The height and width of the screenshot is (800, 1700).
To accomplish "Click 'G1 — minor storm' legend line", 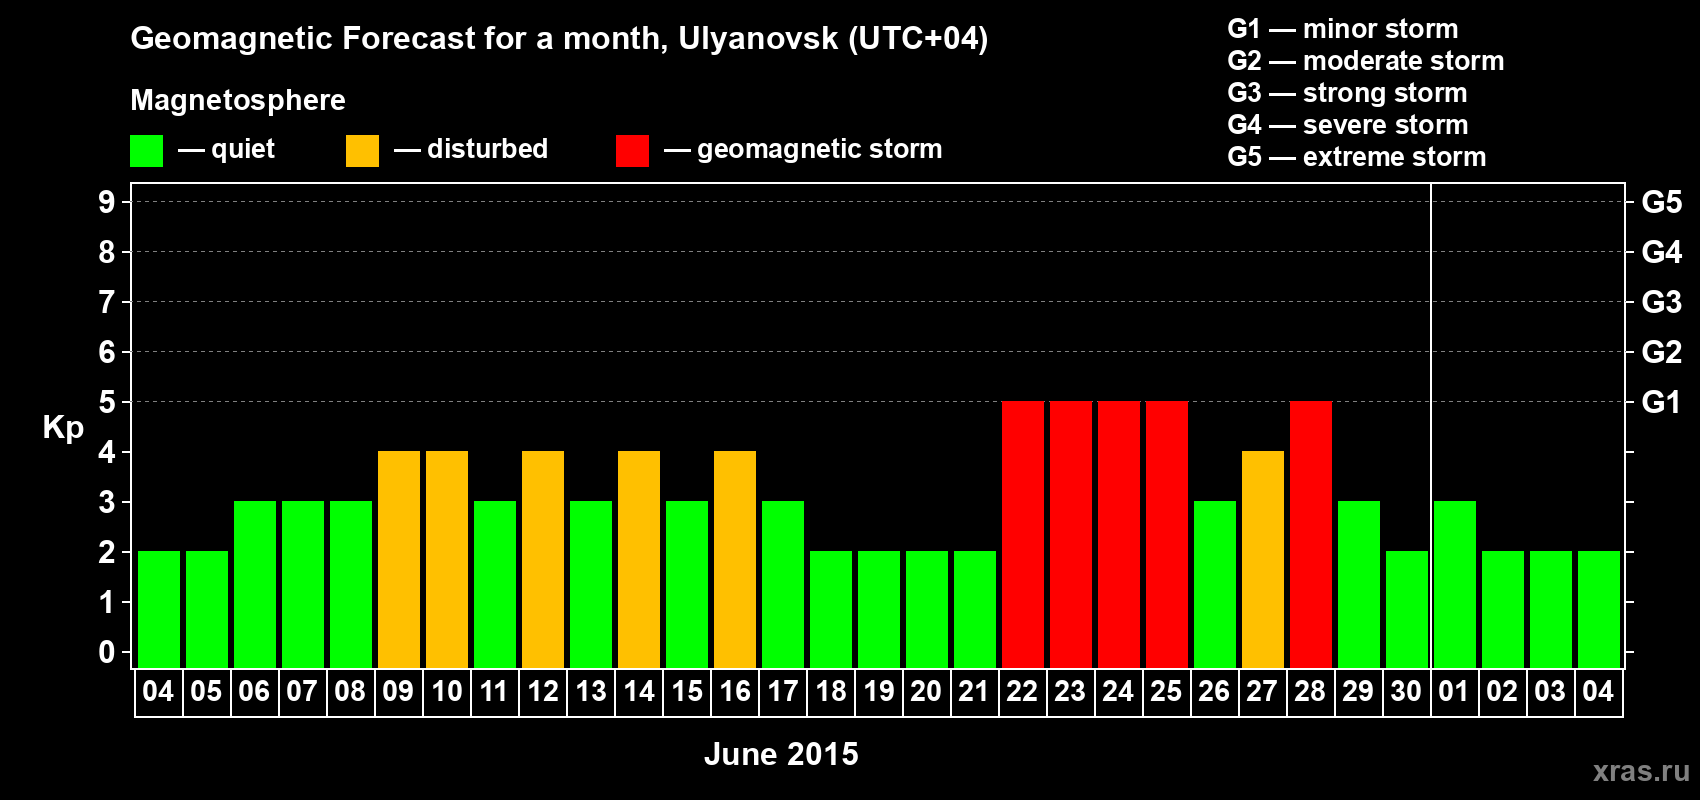I will coord(1342,29).
